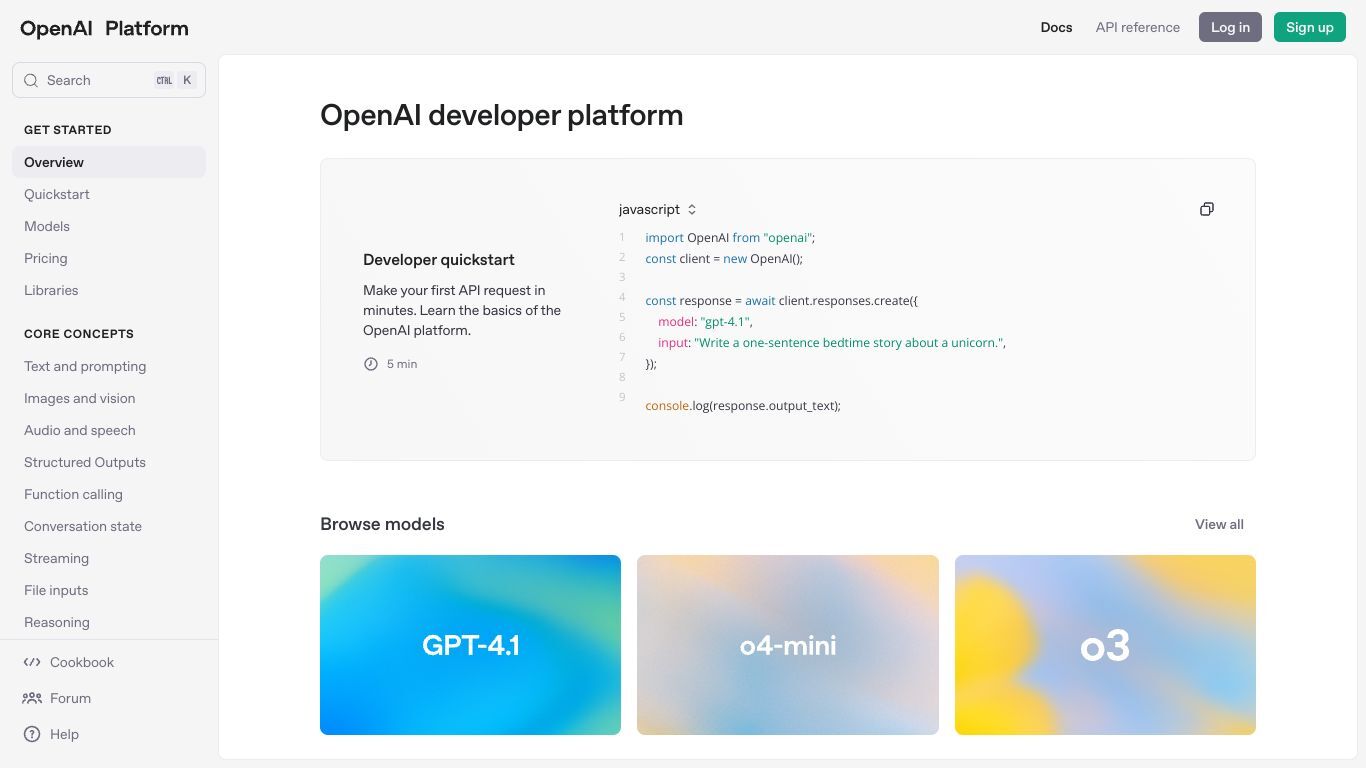Select Overview in the sidebar
This screenshot has height=768, width=1366.
point(109,162)
